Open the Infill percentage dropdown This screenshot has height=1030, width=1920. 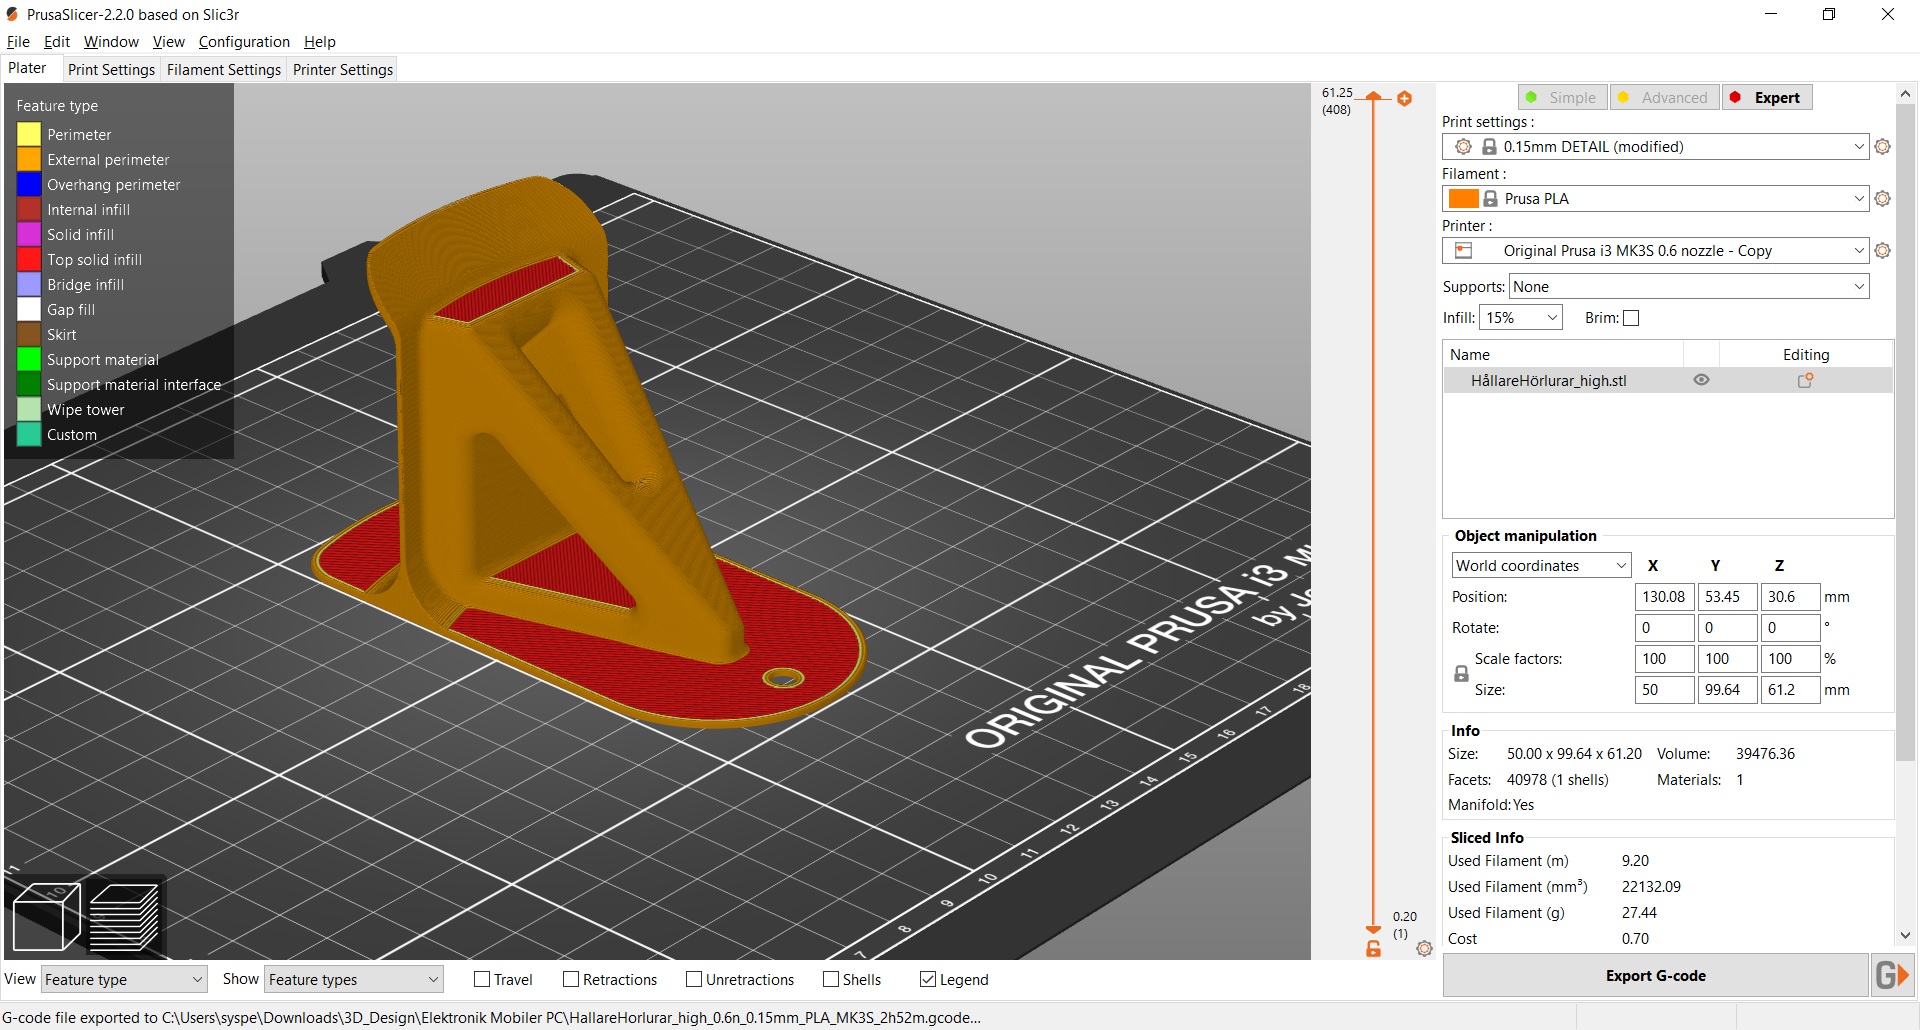click(1521, 318)
